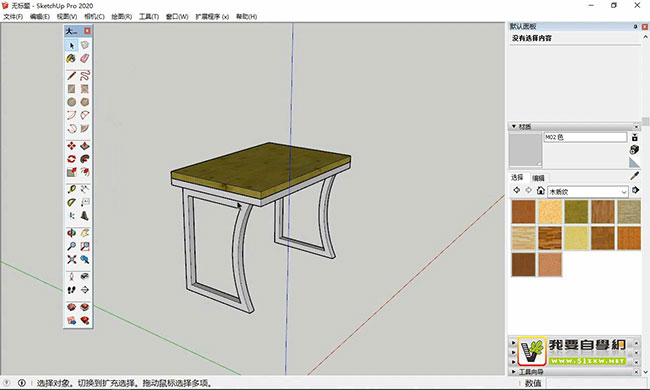Choose the Zoom magnifier tool
650x390 pixels.
71,246
